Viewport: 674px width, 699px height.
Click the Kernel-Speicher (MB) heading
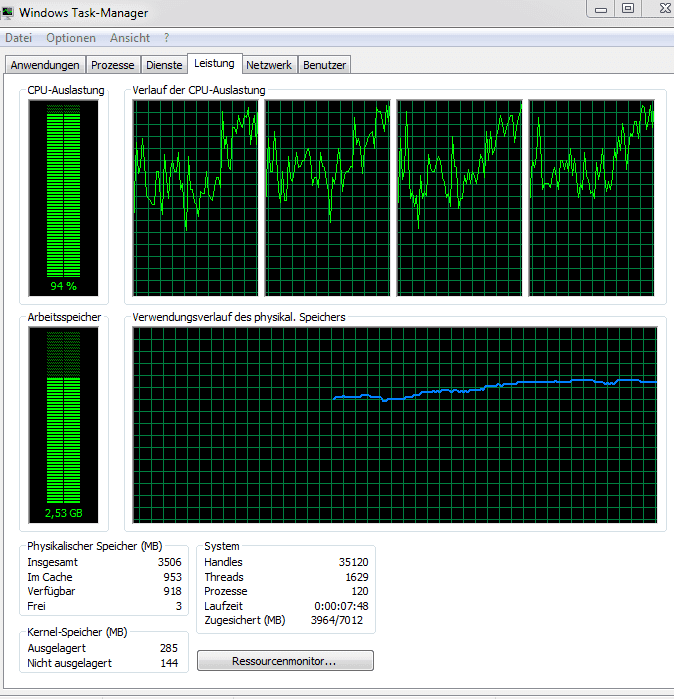(x=77, y=632)
